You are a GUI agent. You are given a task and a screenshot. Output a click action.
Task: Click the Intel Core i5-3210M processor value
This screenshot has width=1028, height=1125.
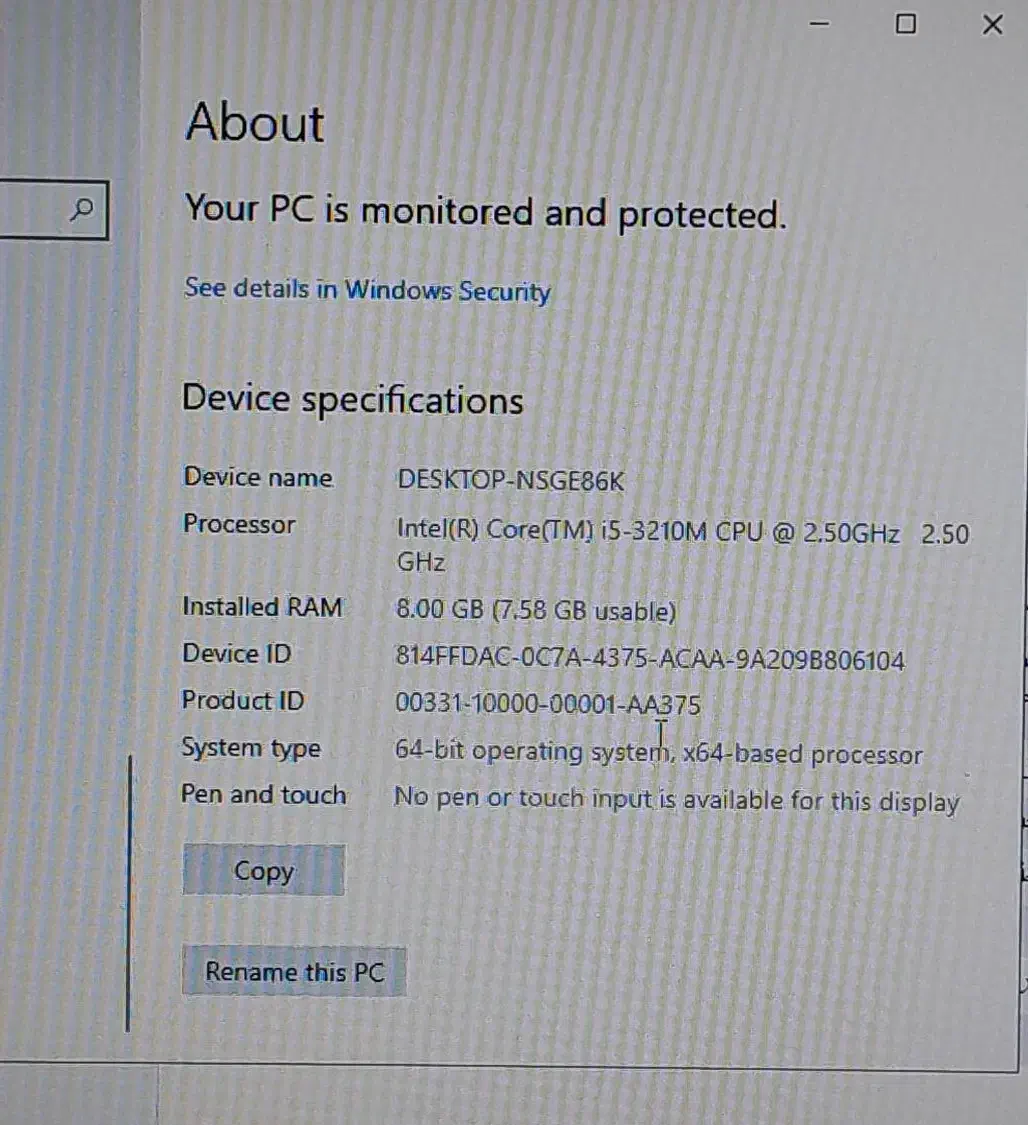pyautogui.click(x=682, y=546)
